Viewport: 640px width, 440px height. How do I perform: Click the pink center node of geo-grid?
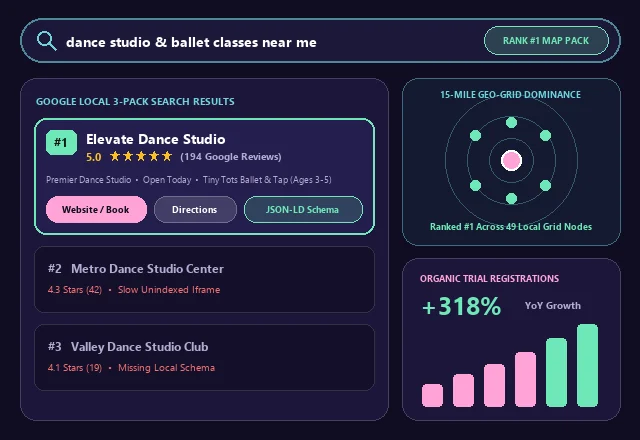tap(511, 160)
